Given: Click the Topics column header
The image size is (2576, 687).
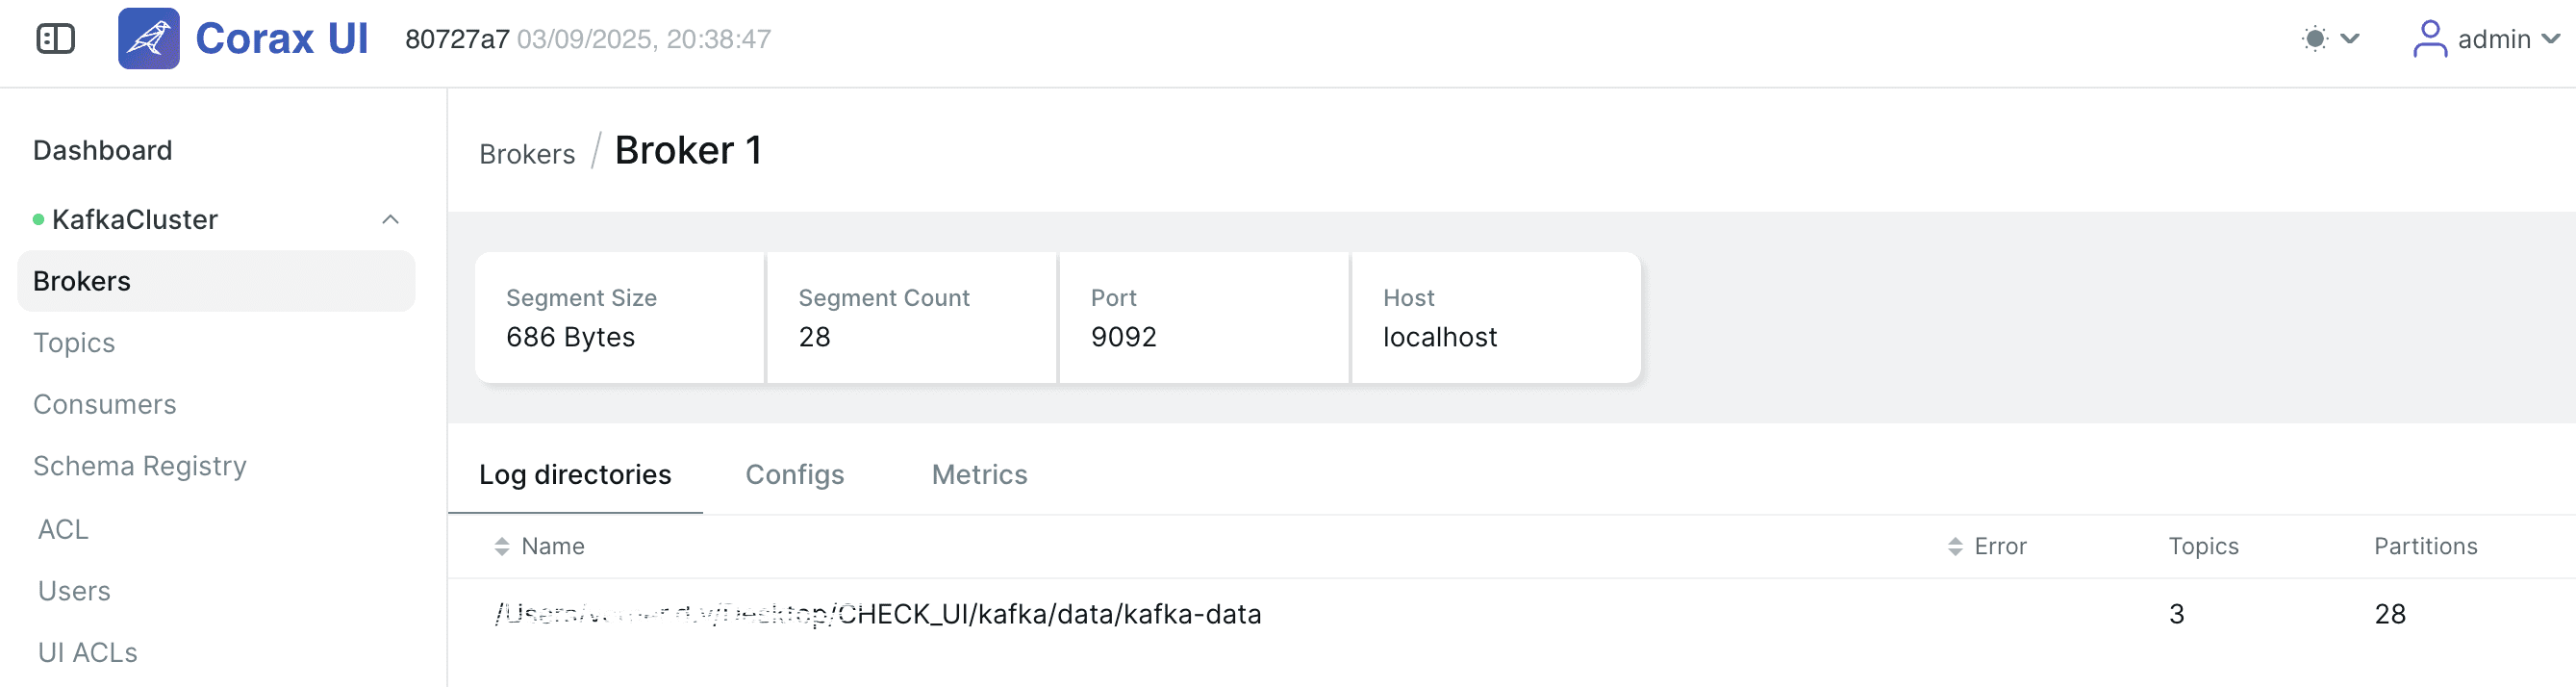Looking at the screenshot, I should (2203, 546).
